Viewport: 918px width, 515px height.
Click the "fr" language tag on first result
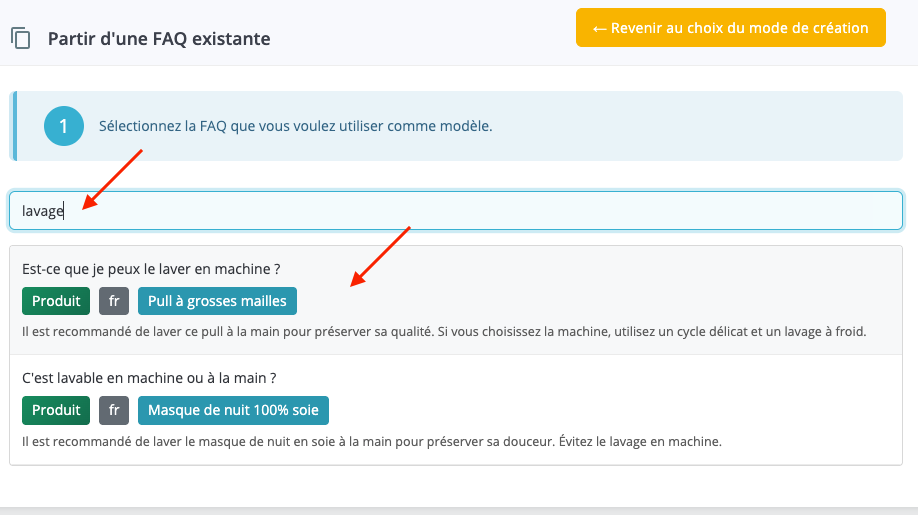coord(114,301)
